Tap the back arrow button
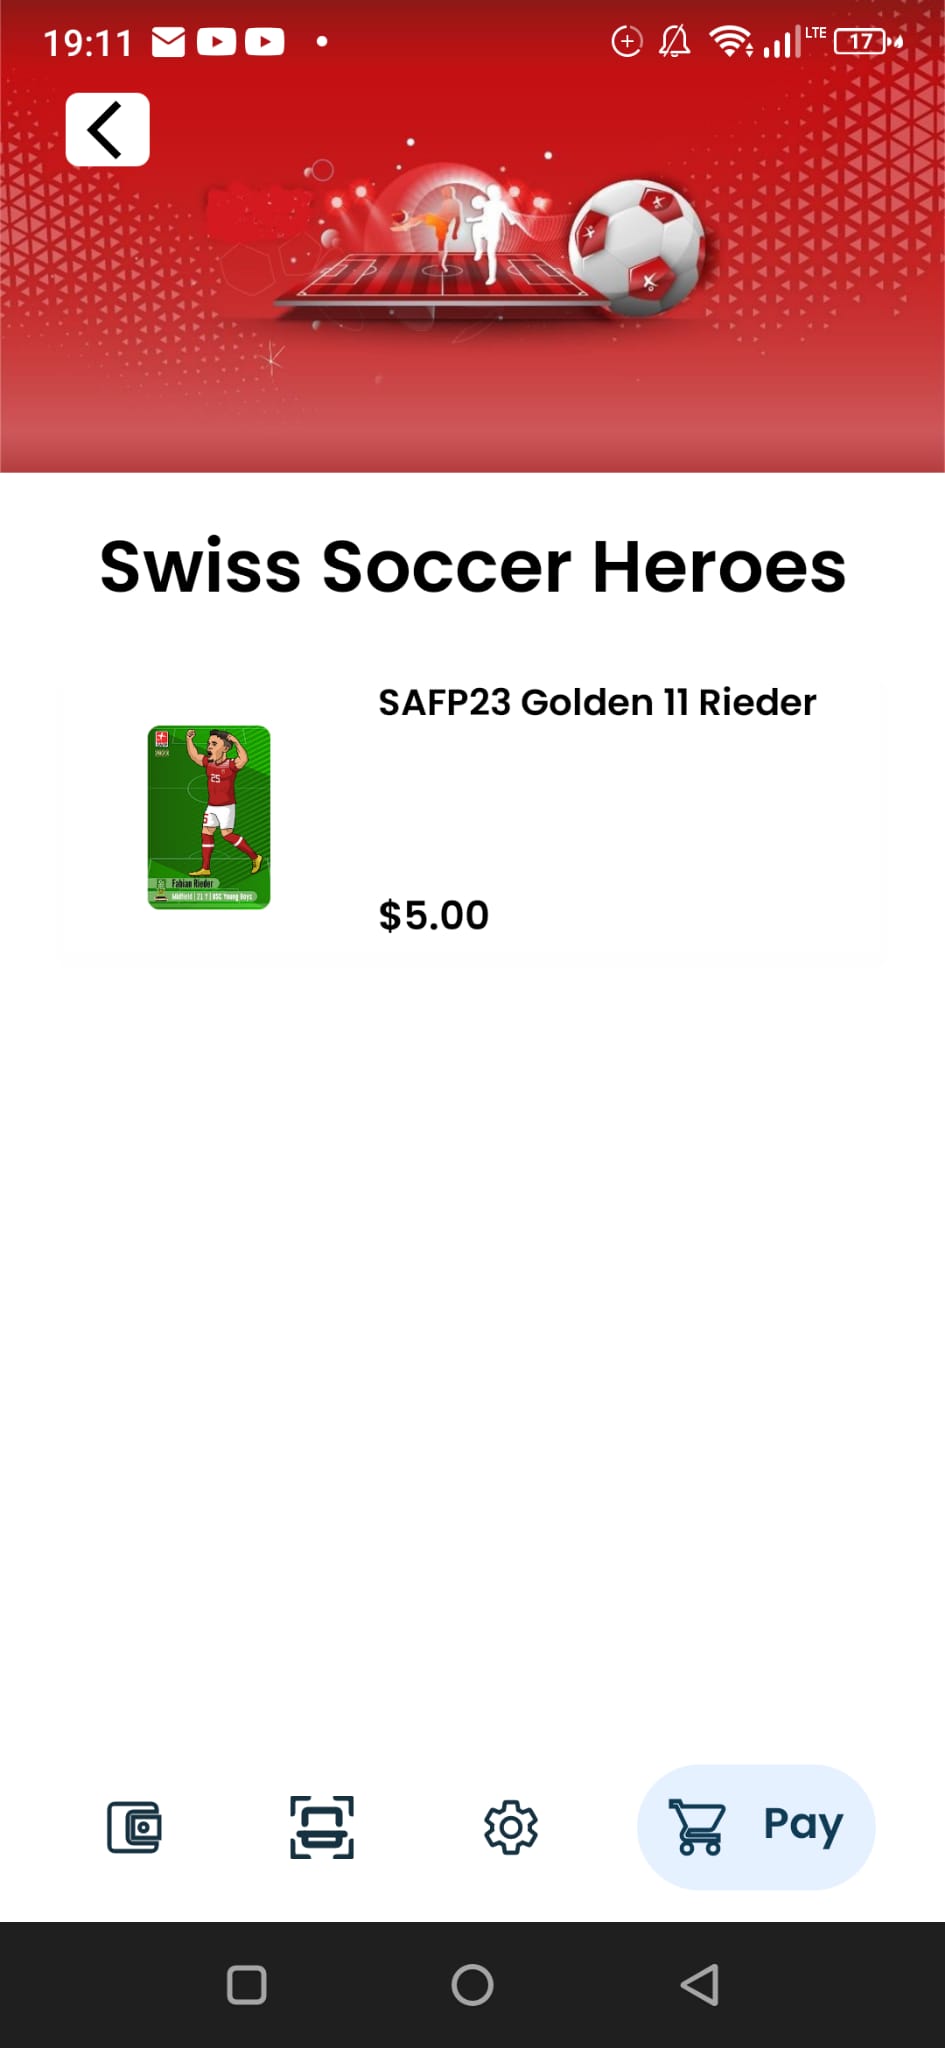This screenshot has width=945, height=2048. pos(107,129)
